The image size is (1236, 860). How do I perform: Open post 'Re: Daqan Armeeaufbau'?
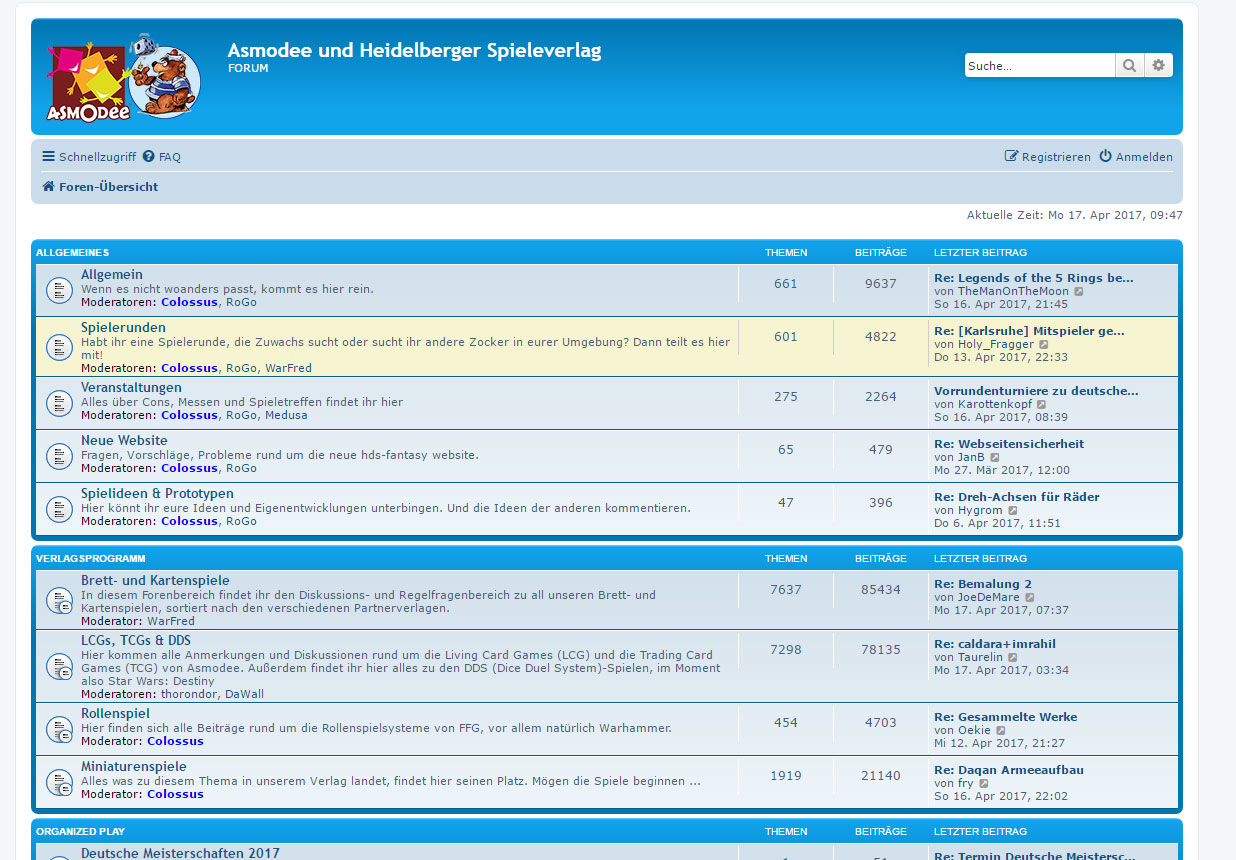pyautogui.click(x=1009, y=770)
